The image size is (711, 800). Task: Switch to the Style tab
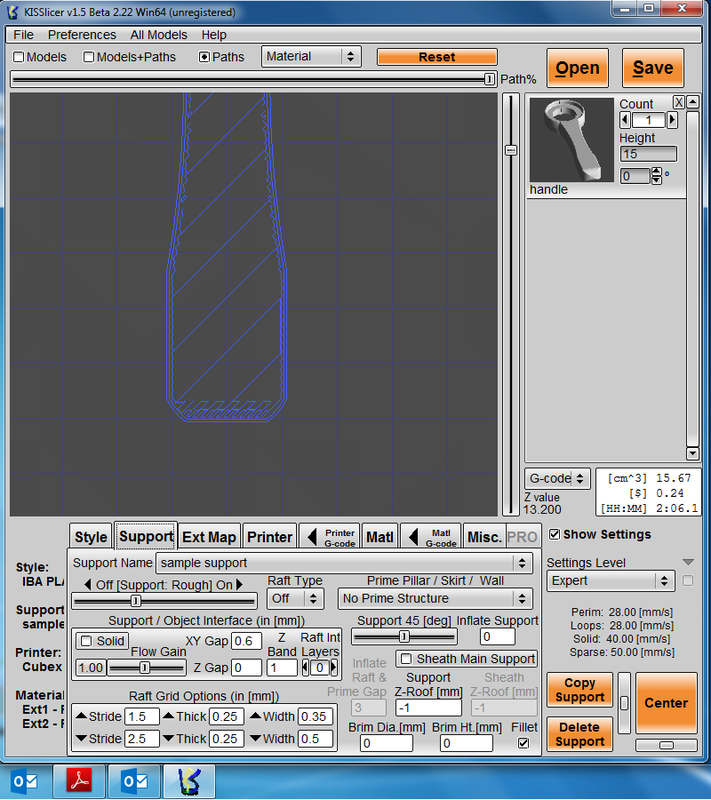pos(91,537)
